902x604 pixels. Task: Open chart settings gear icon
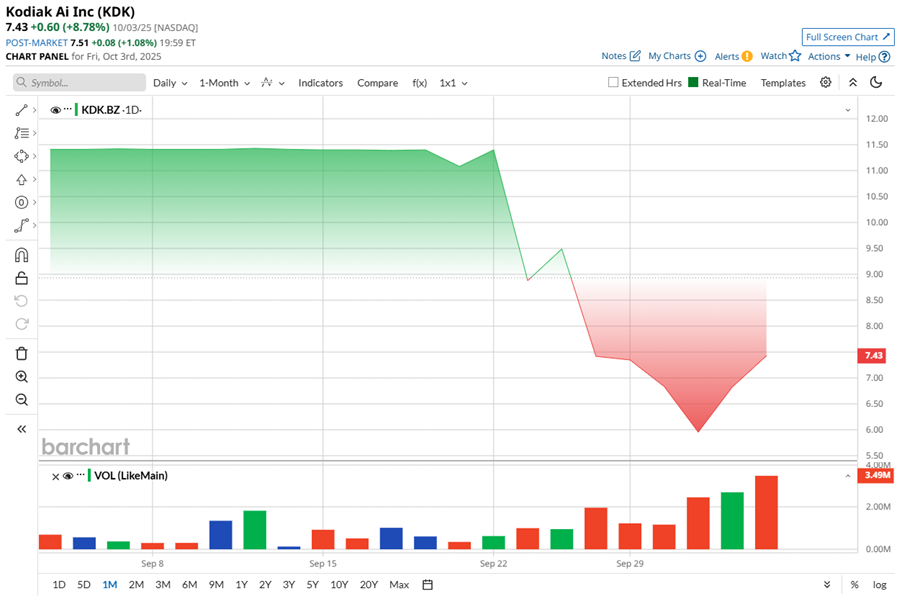[x=825, y=82]
